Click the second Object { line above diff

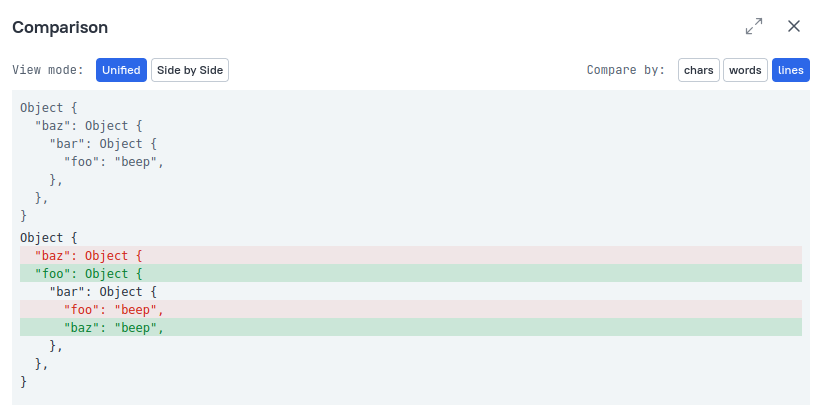click(49, 238)
